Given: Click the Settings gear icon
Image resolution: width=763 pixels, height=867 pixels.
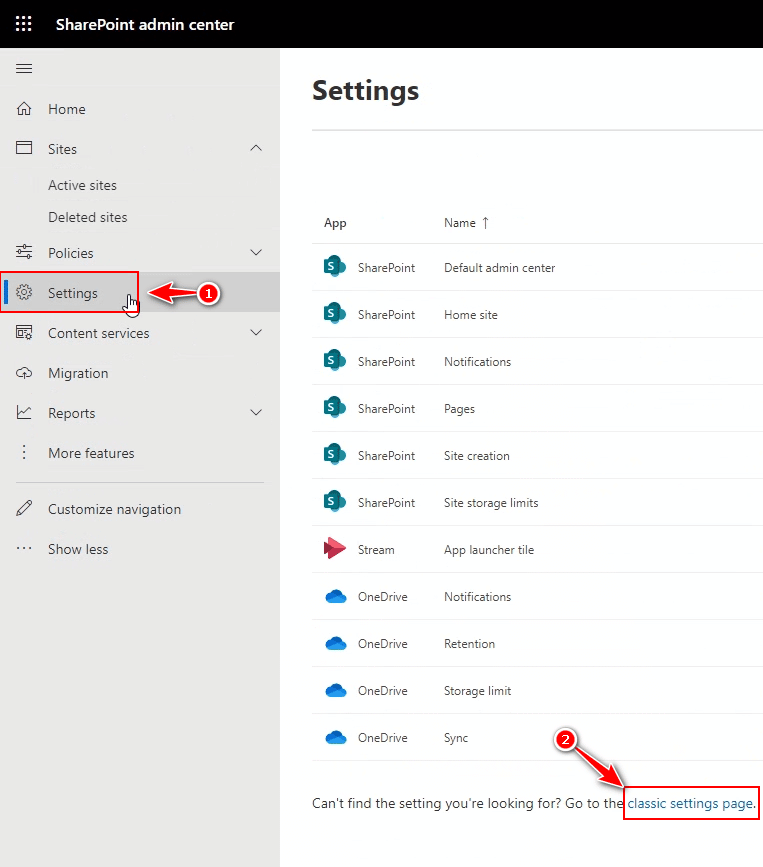Looking at the screenshot, I should [x=24, y=292].
